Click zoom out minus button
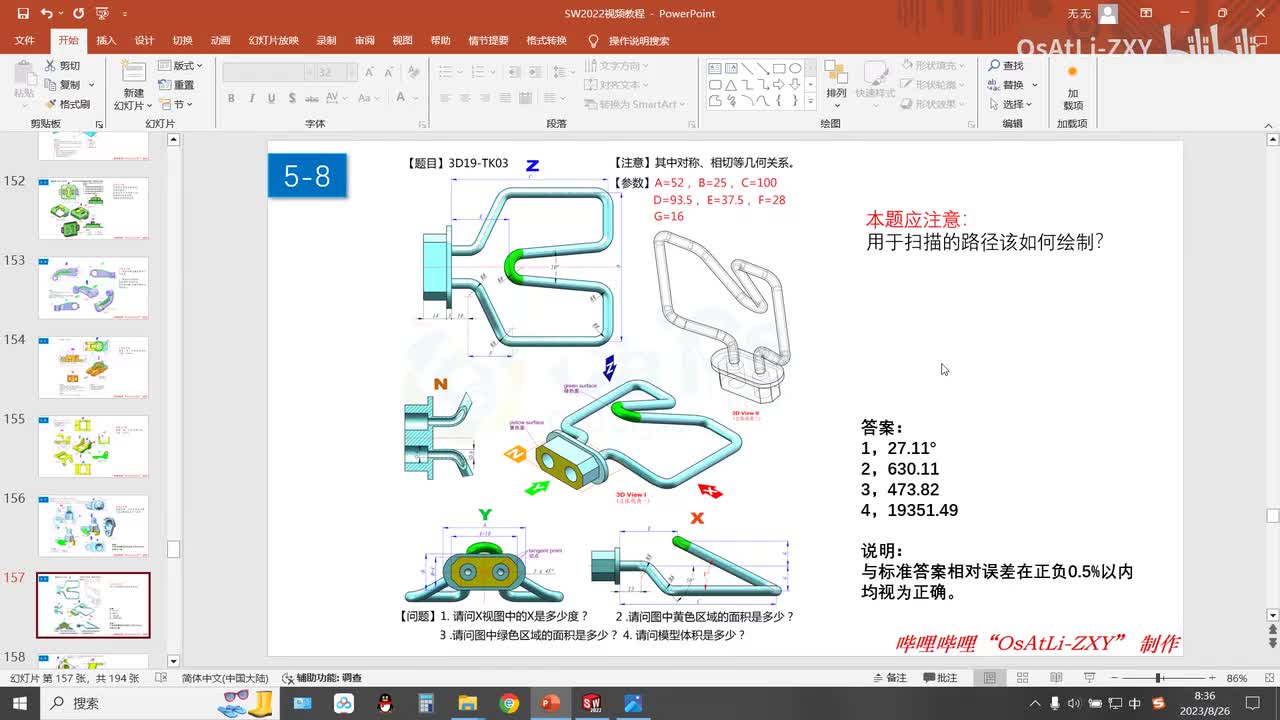Image resolution: width=1280 pixels, height=720 pixels. [x=1113, y=678]
